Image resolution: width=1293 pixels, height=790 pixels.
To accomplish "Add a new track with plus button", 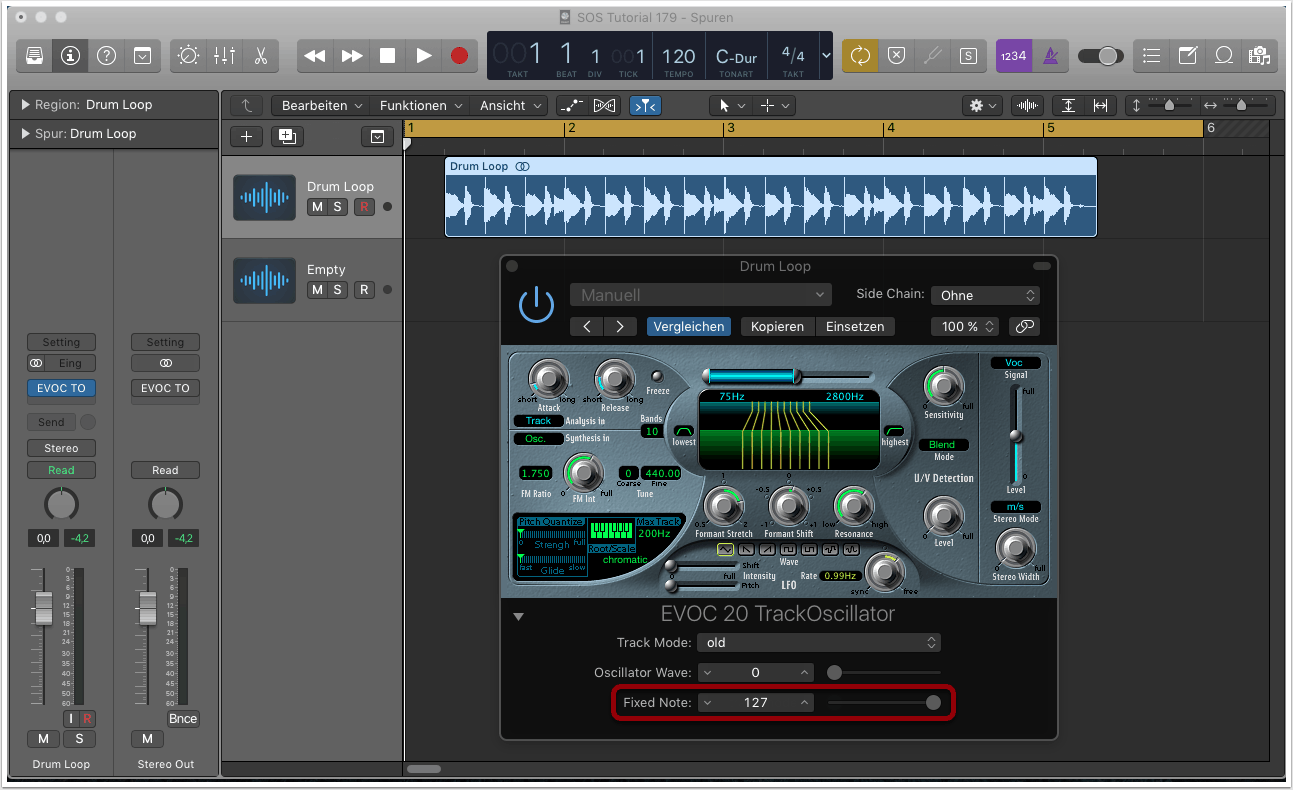I will click(247, 137).
